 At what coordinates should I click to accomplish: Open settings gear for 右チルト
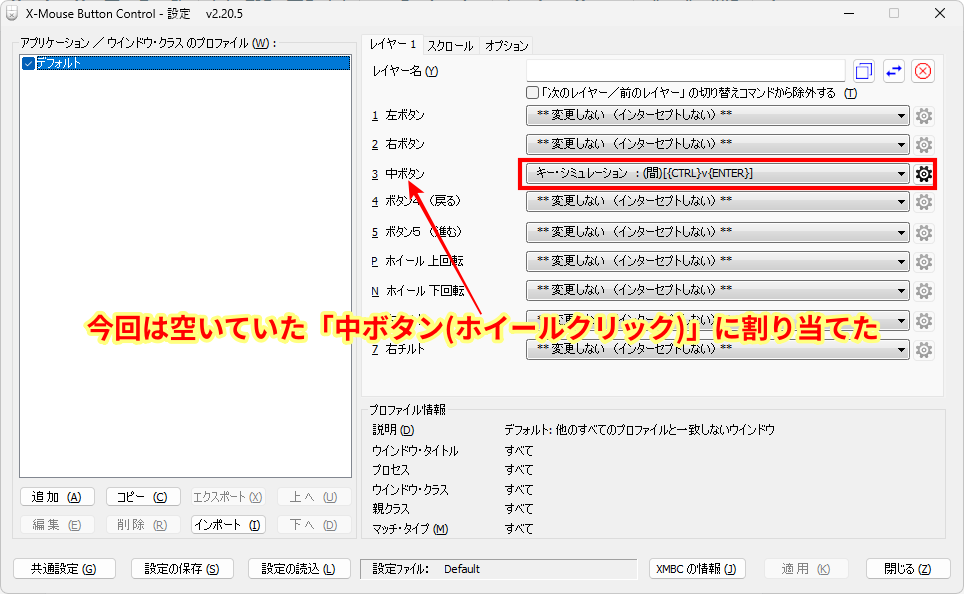pyautogui.click(x=922, y=350)
